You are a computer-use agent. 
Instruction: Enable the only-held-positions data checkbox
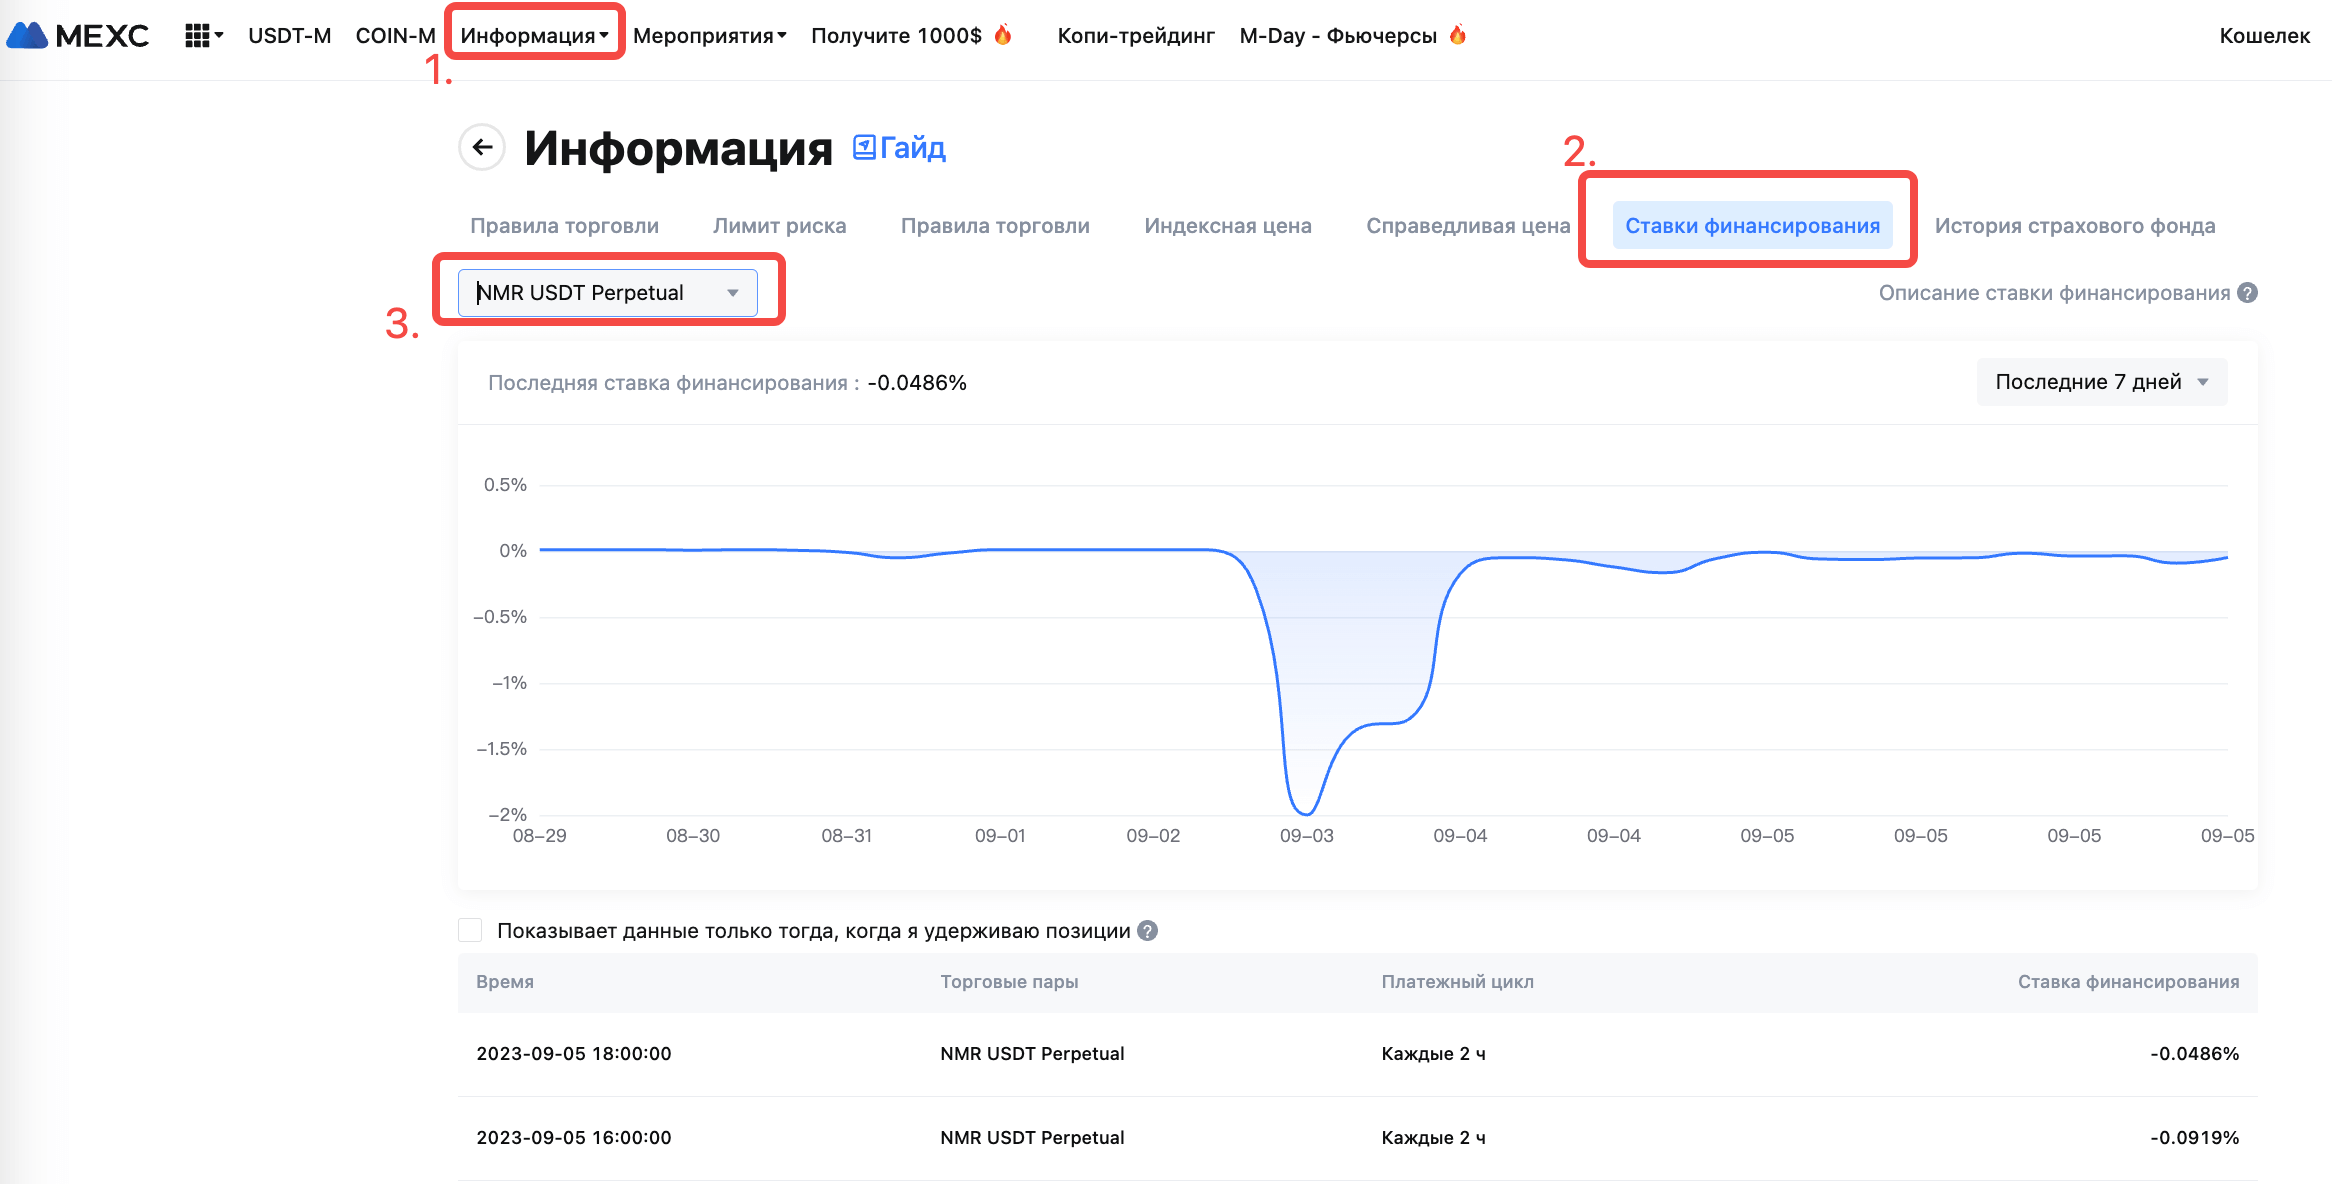(470, 931)
